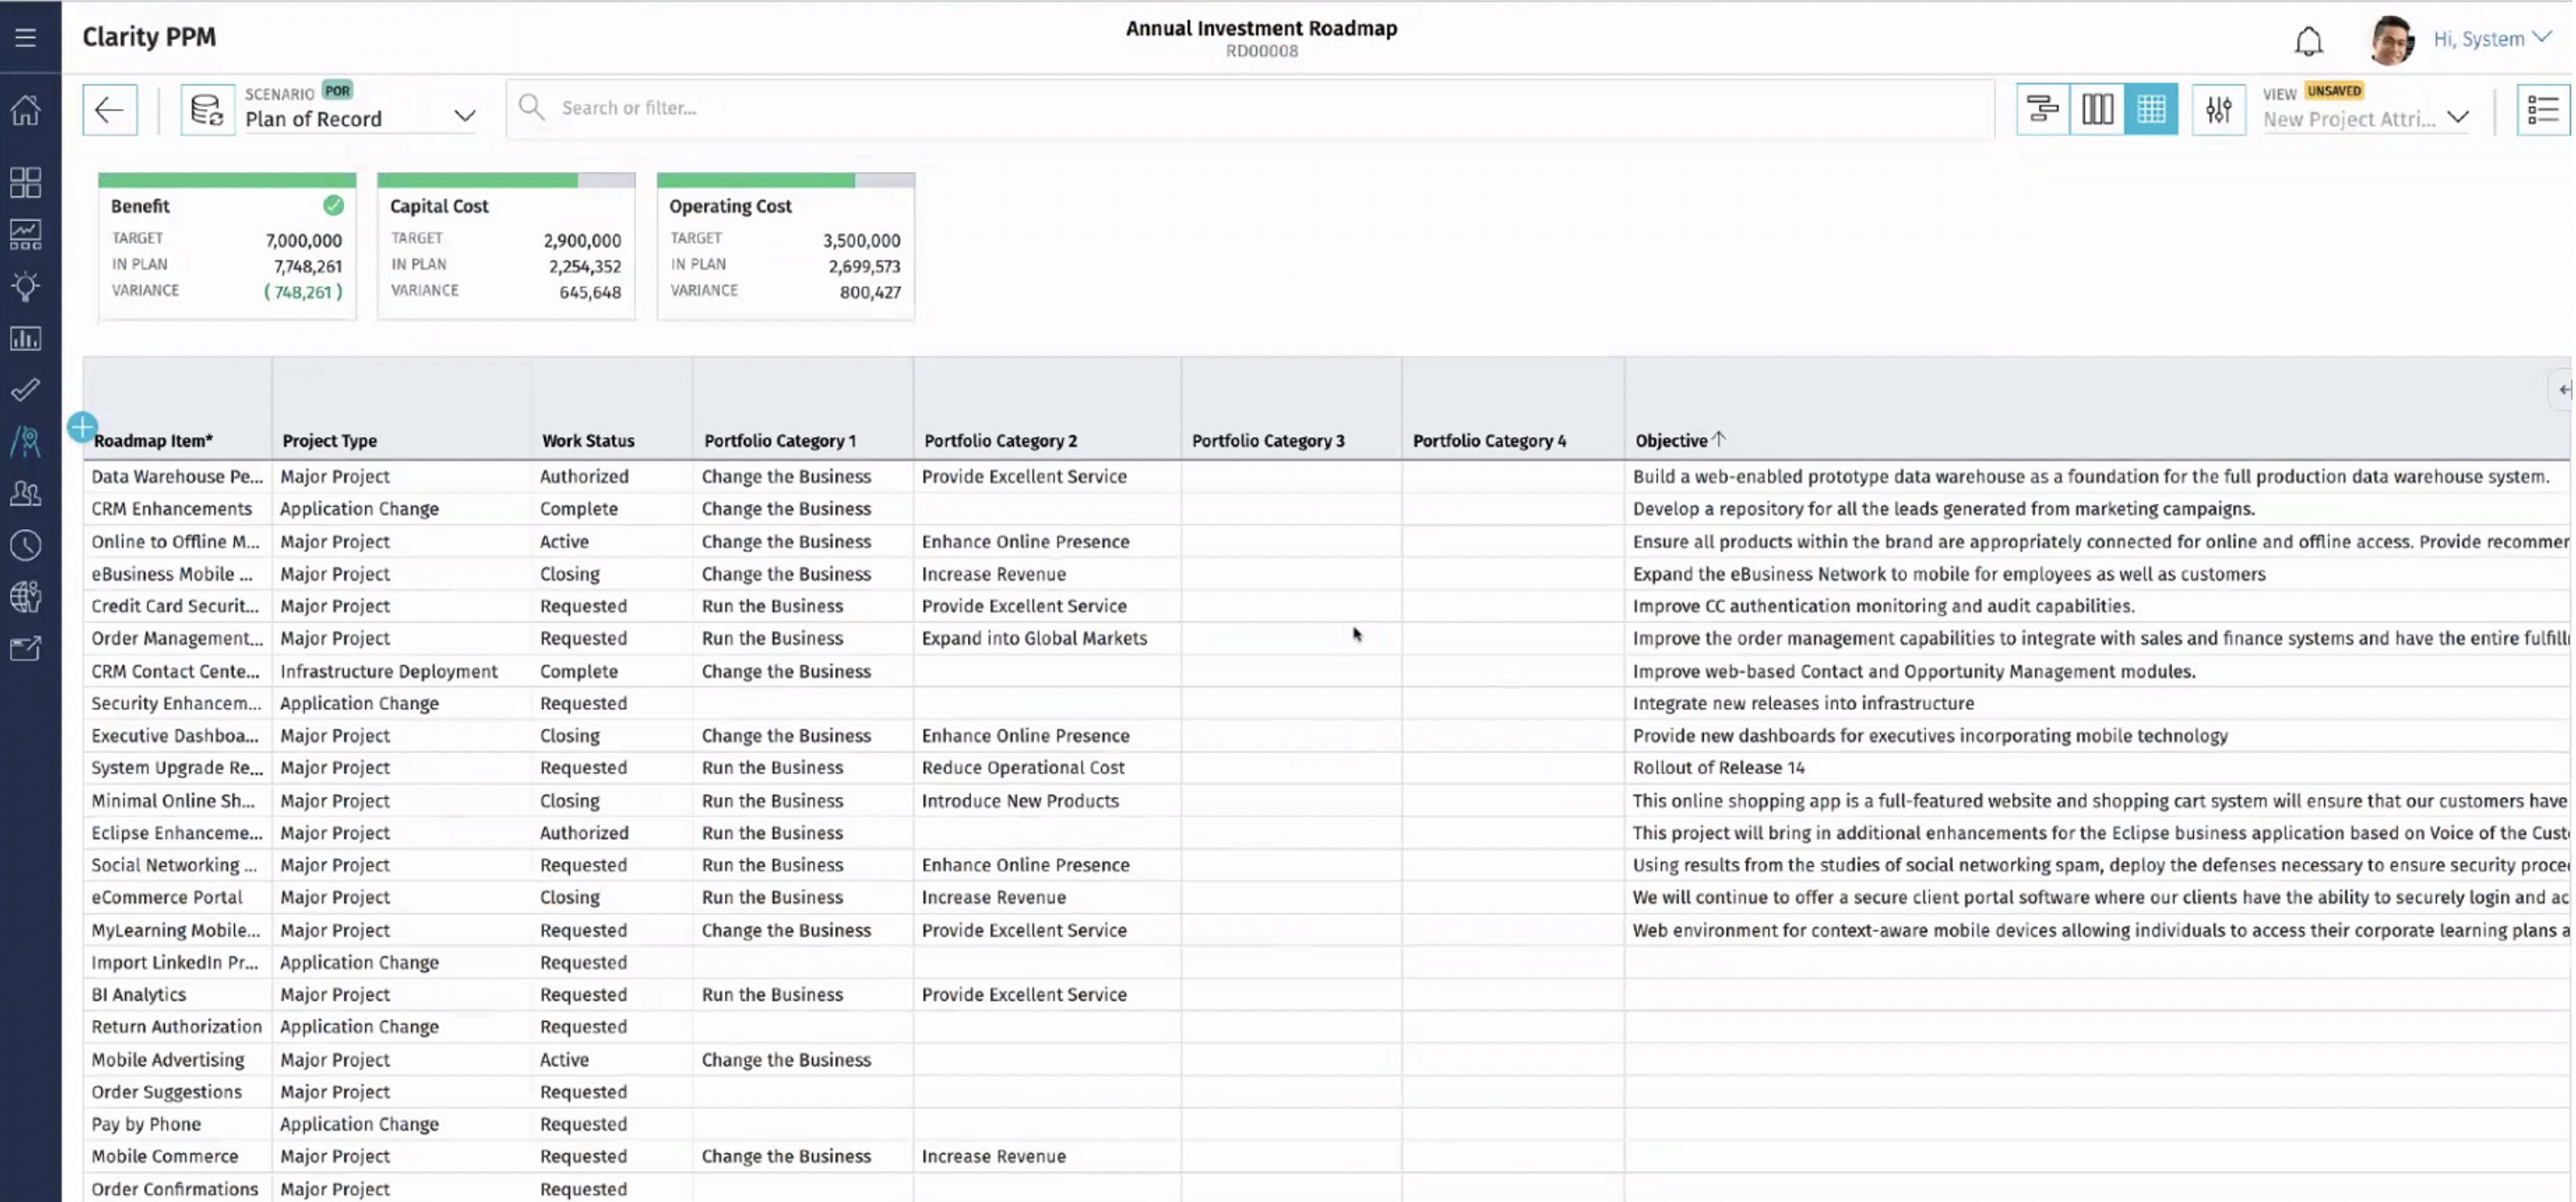Open the hamburger main menu

point(25,37)
